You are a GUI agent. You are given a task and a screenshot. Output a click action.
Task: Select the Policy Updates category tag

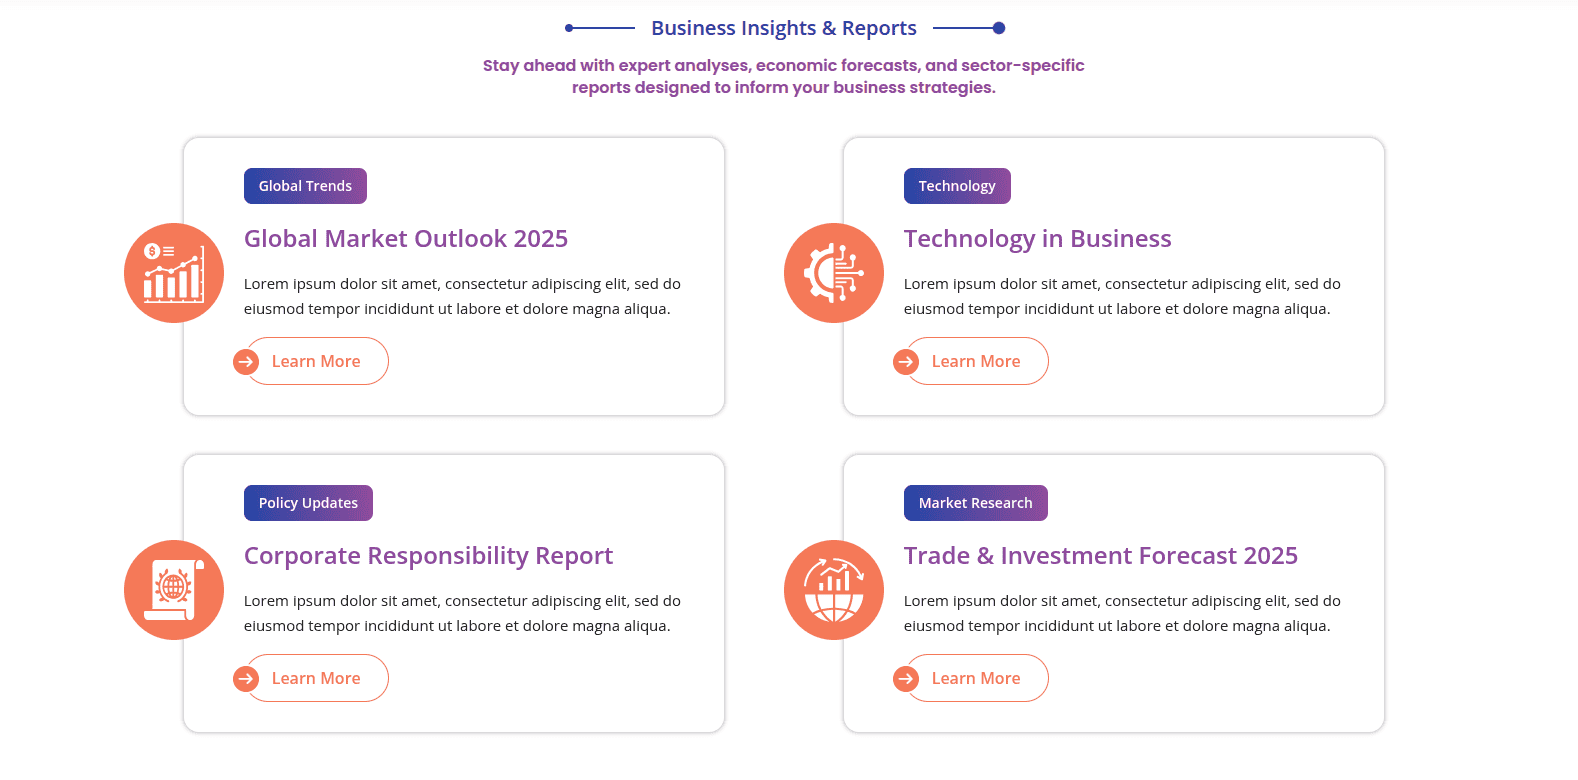[x=308, y=503]
